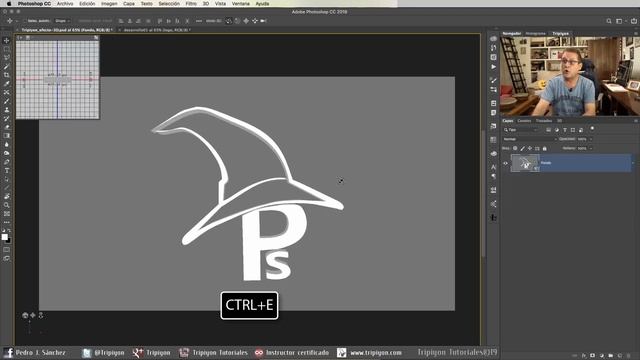Toggle the type layer filter
Screen dimensions: 640x360
(564, 130)
